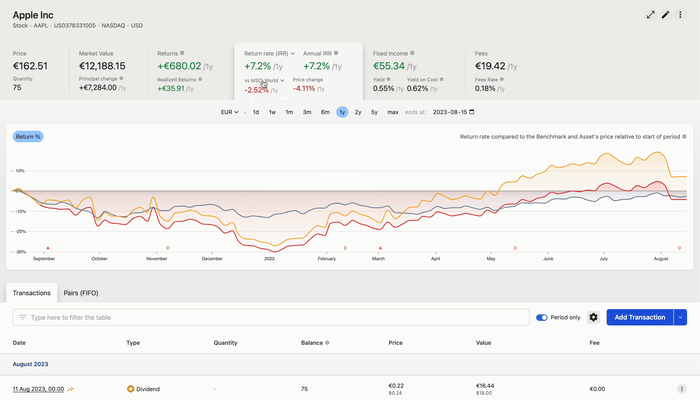Click filter icon in table search box

(22, 317)
